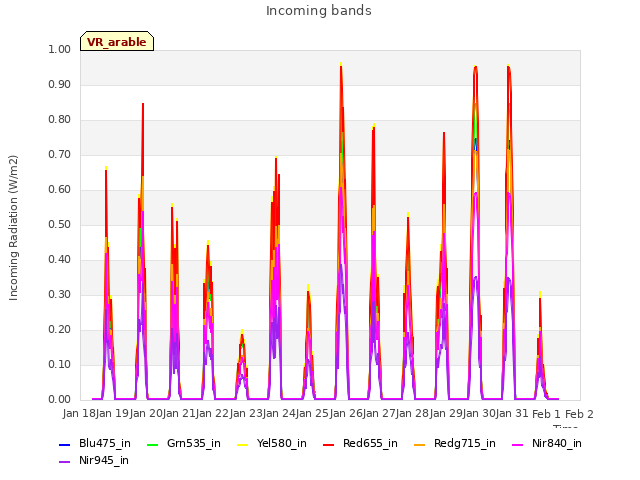Click the 0.00 y-axis tick label
Image resolution: width=640 pixels, height=480 pixels.
point(60,400)
